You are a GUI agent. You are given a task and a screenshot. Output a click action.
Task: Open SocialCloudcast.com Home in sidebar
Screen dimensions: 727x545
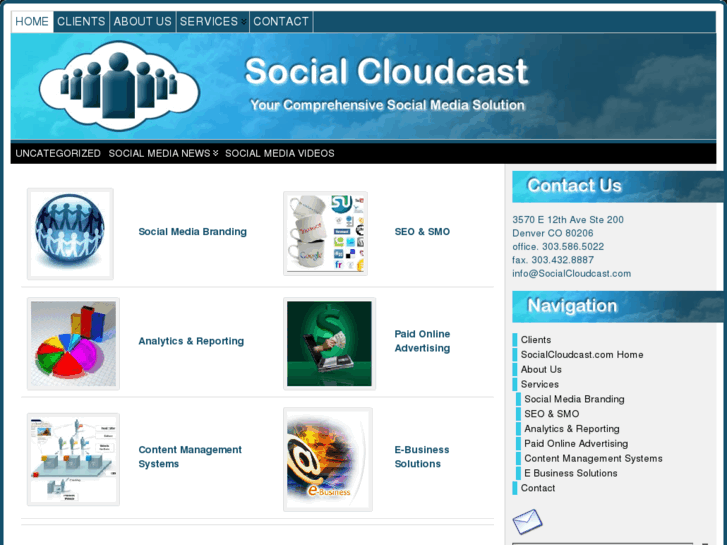click(581, 354)
